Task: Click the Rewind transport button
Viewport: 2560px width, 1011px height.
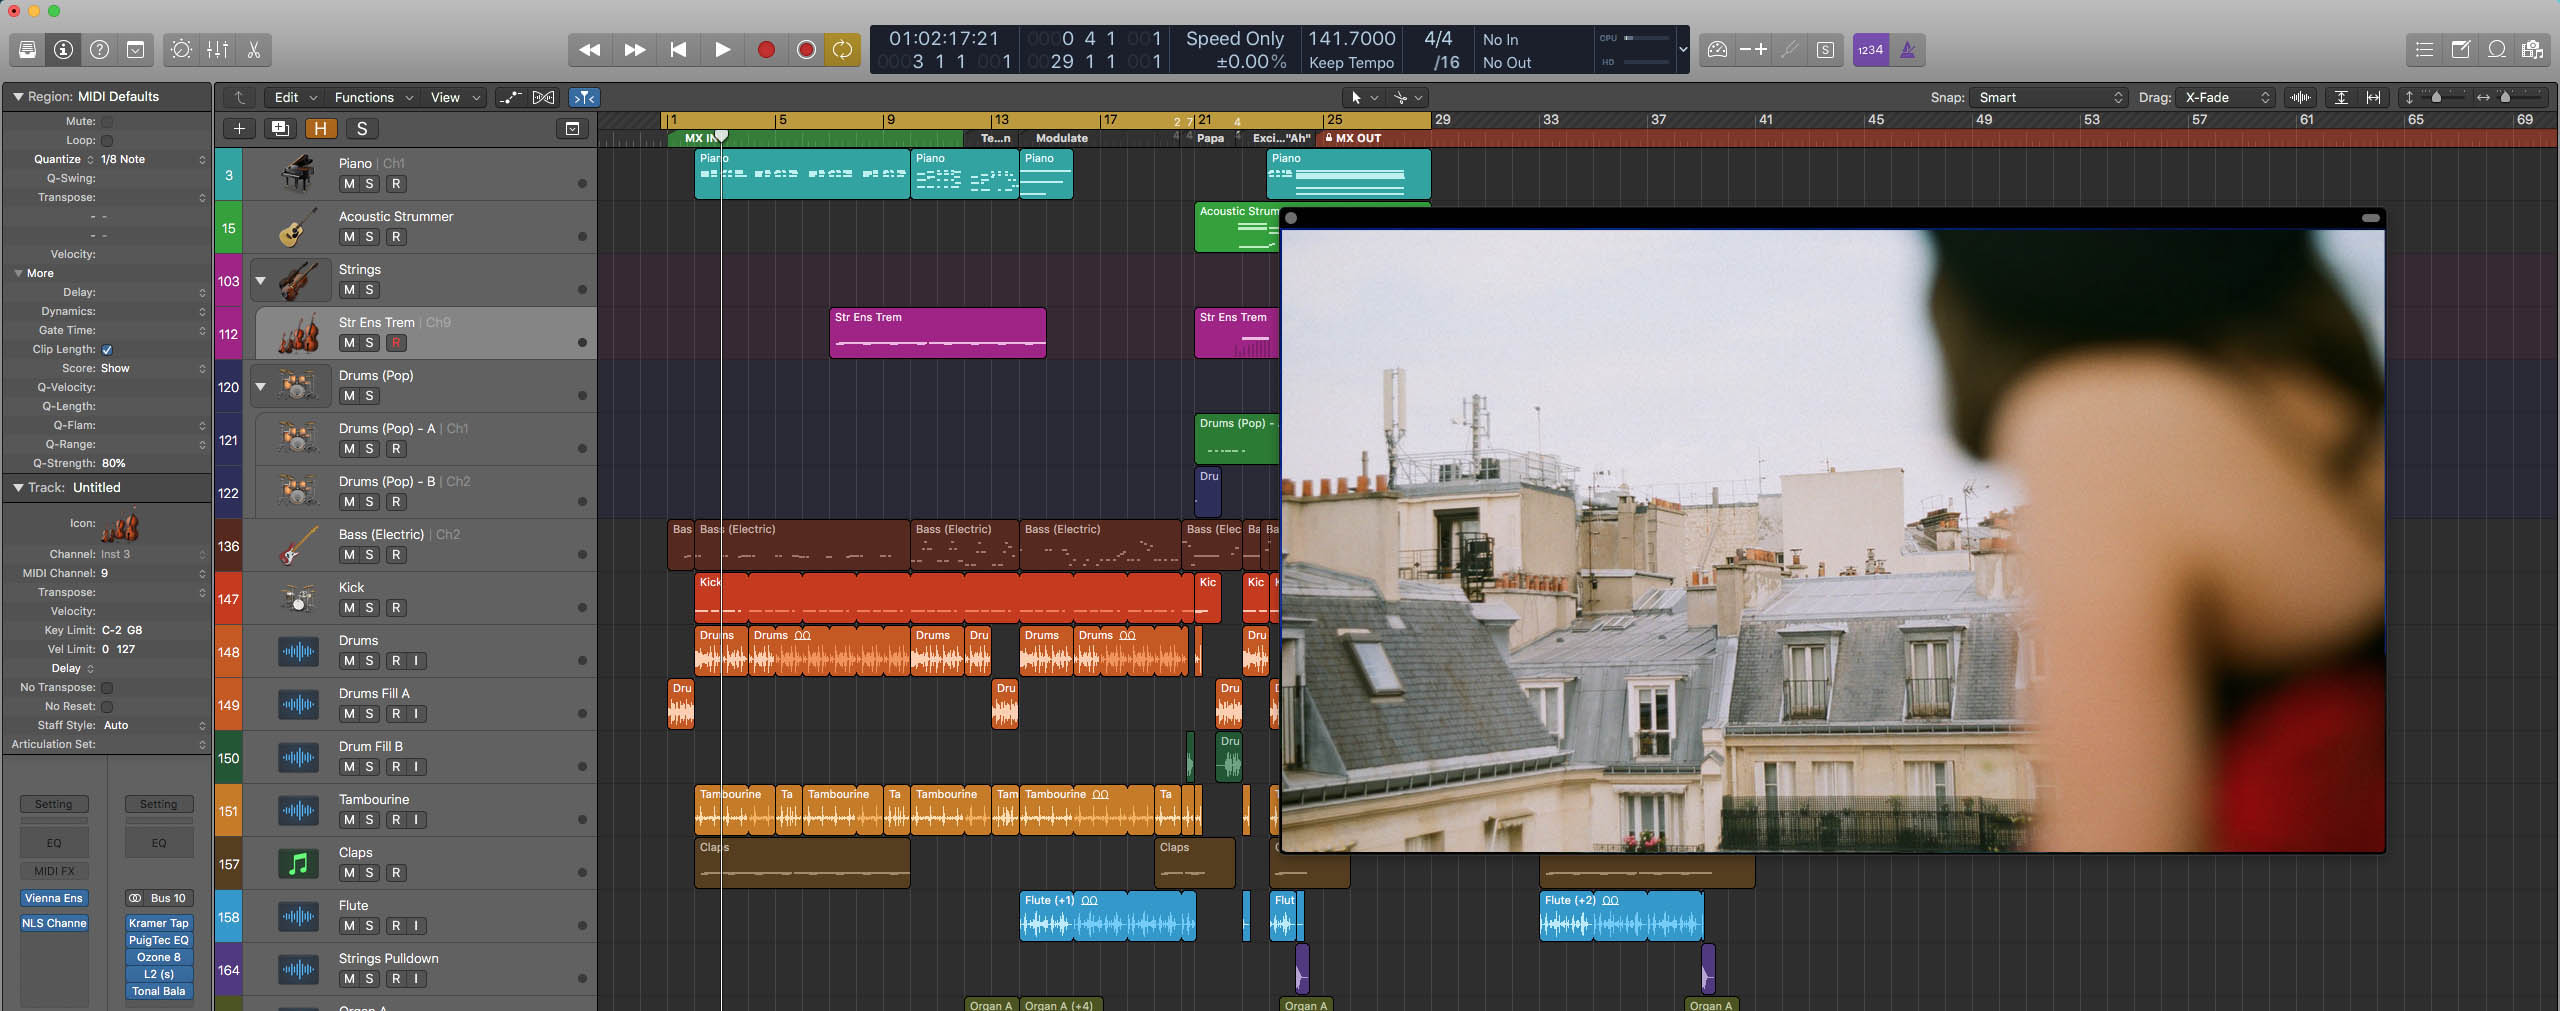Action: (590, 49)
